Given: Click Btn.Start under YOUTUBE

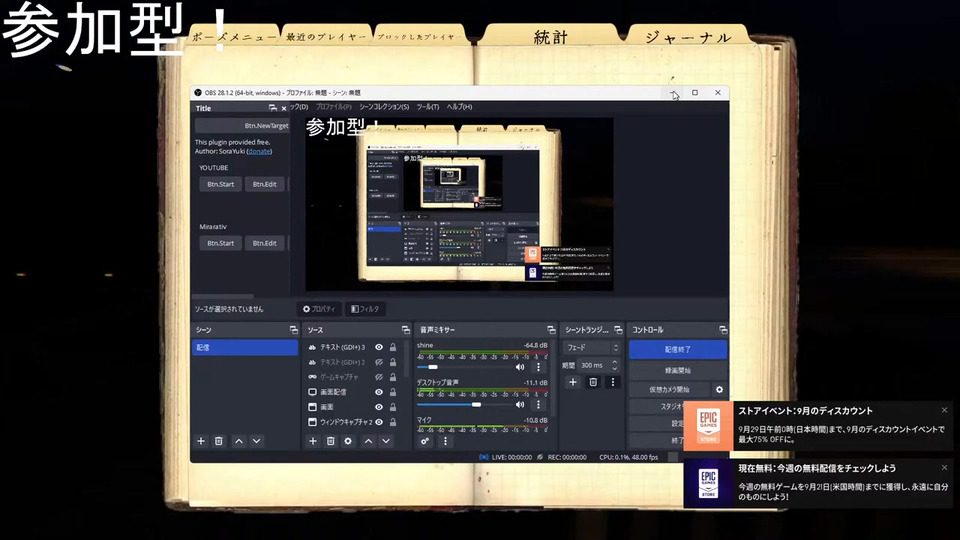Looking at the screenshot, I should coord(220,184).
